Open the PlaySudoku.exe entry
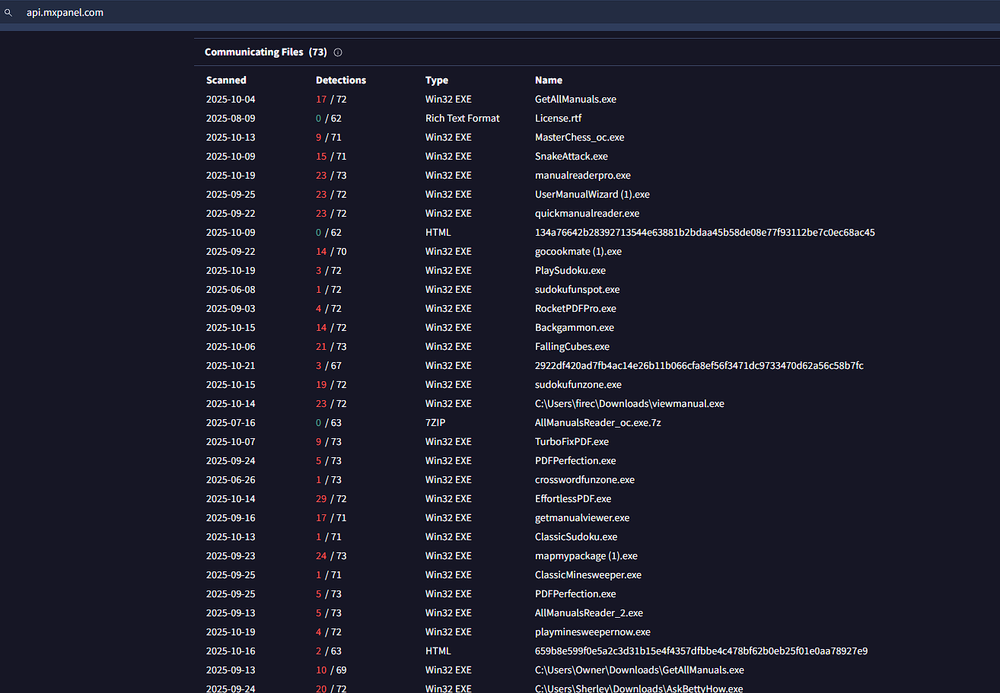The width and height of the screenshot is (1000, 693). point(570,270)
